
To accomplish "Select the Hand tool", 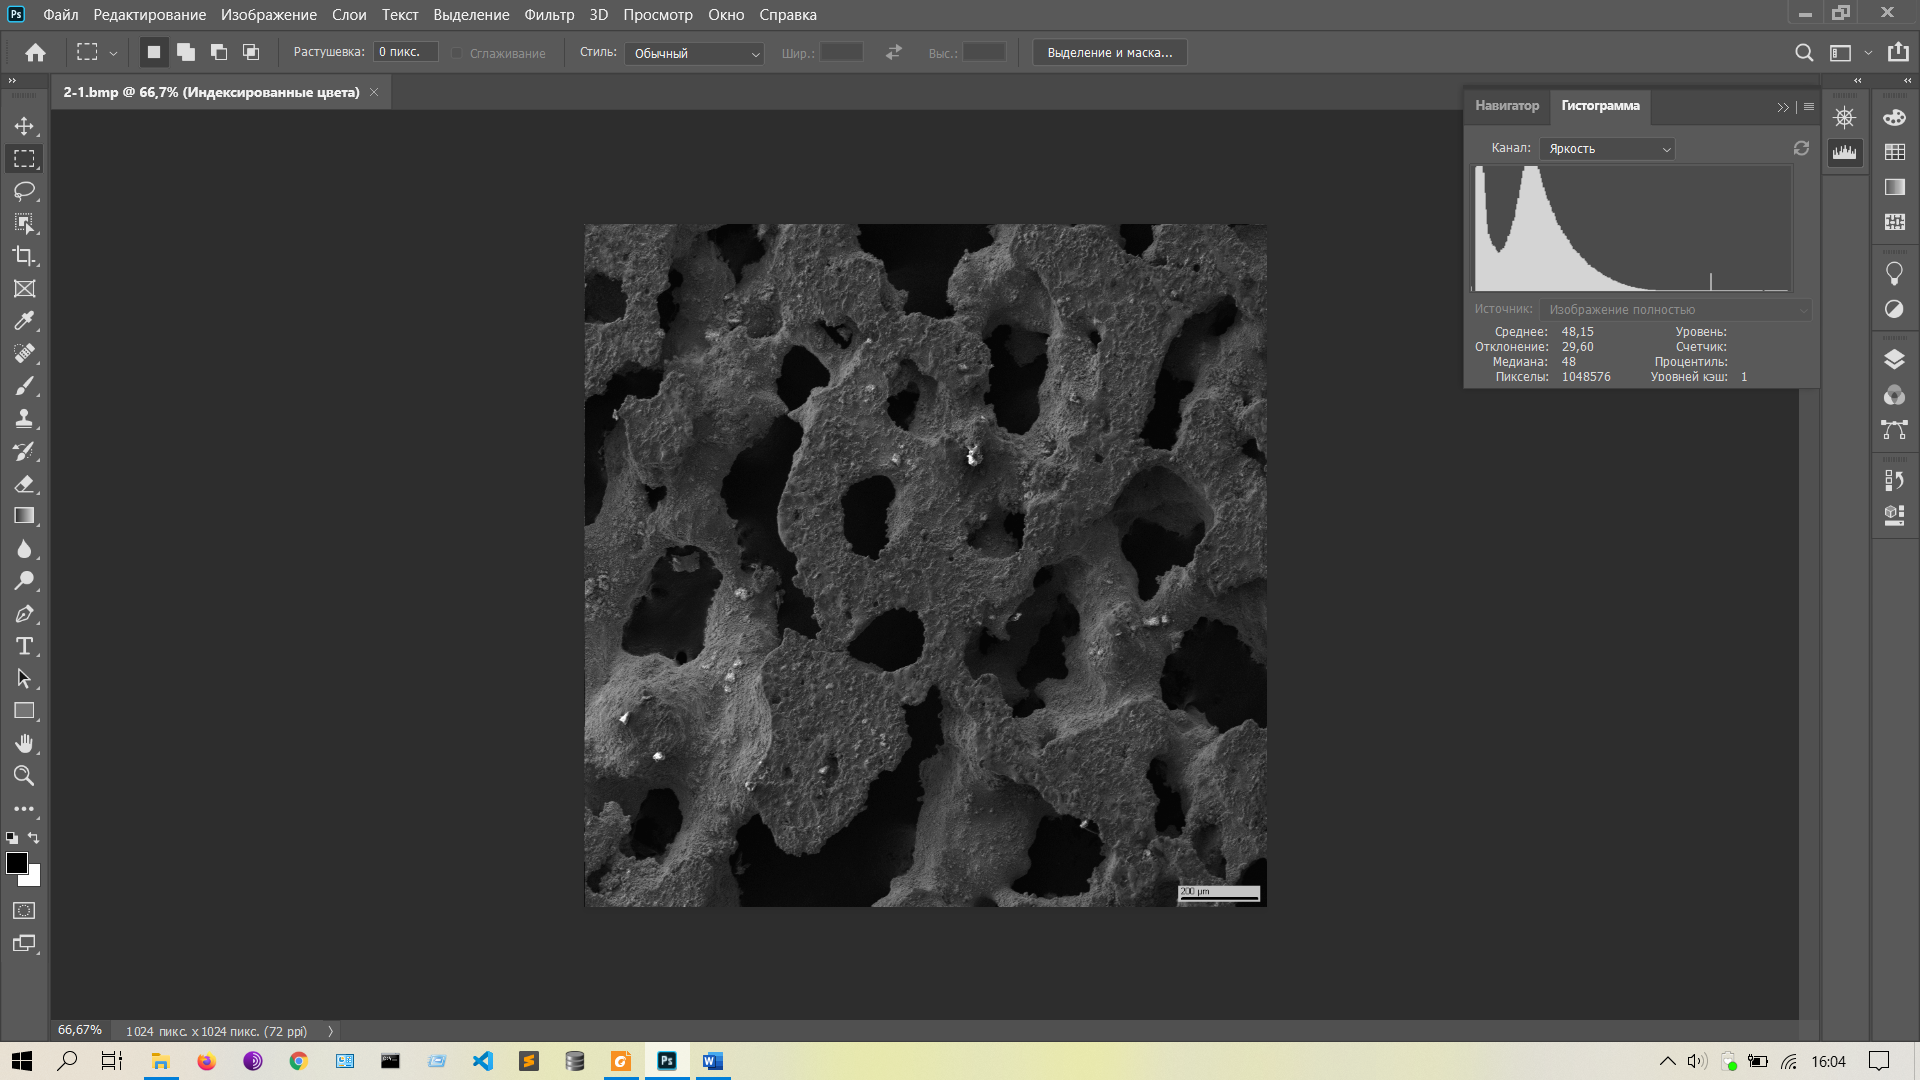I will [24, 743].
